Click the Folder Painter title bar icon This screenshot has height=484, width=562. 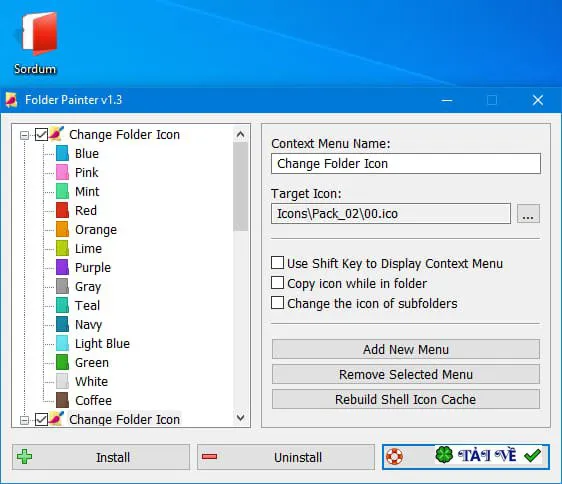pos(11,100)
